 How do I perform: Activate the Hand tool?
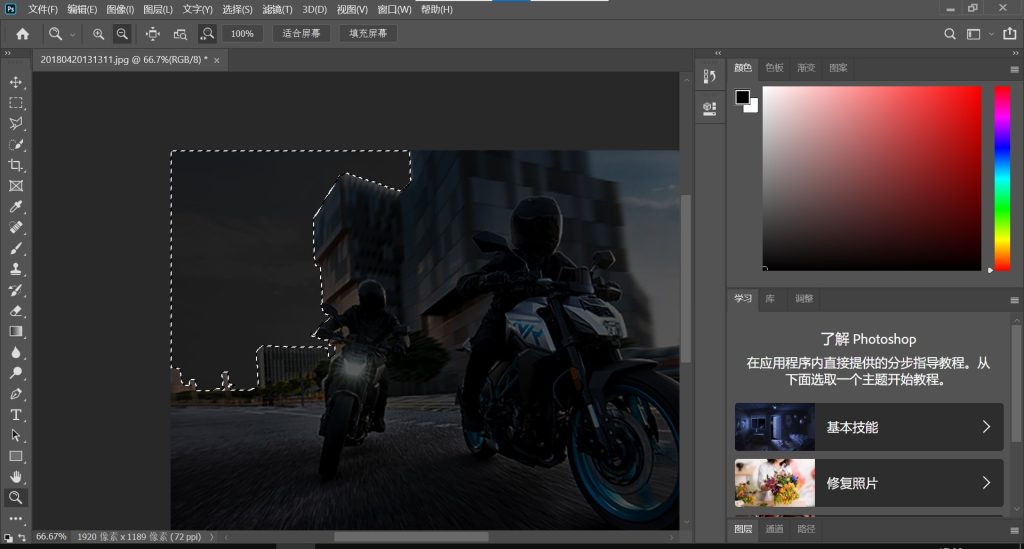(x=15, y=477)
